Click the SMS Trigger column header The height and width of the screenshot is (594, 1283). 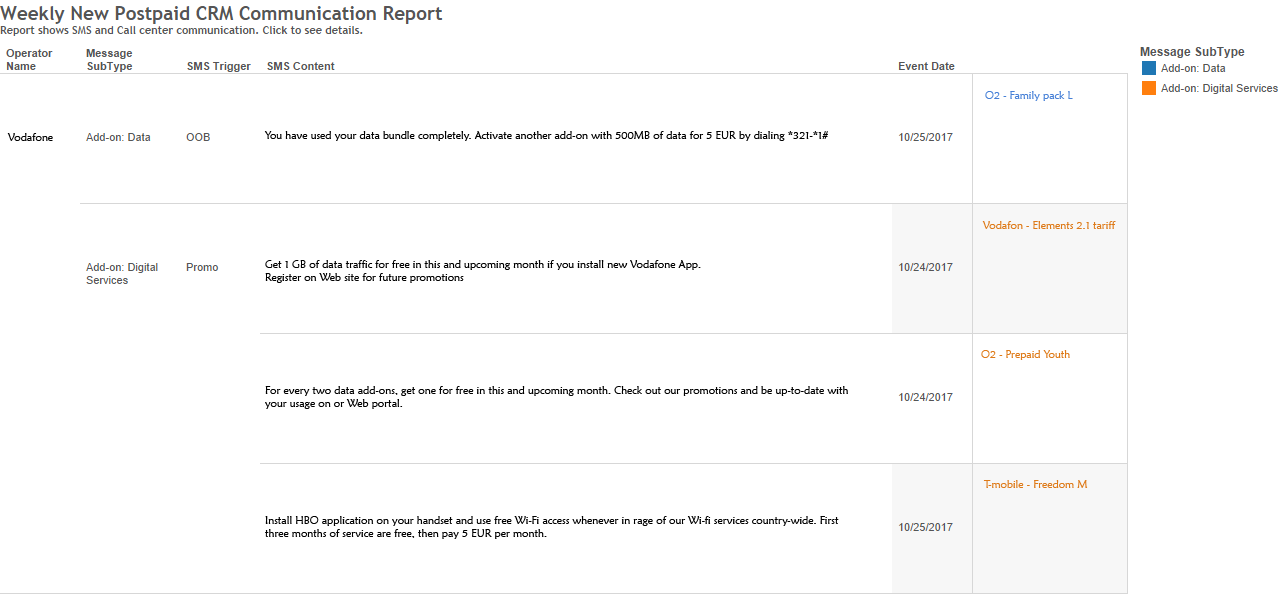tap(218, 67)
